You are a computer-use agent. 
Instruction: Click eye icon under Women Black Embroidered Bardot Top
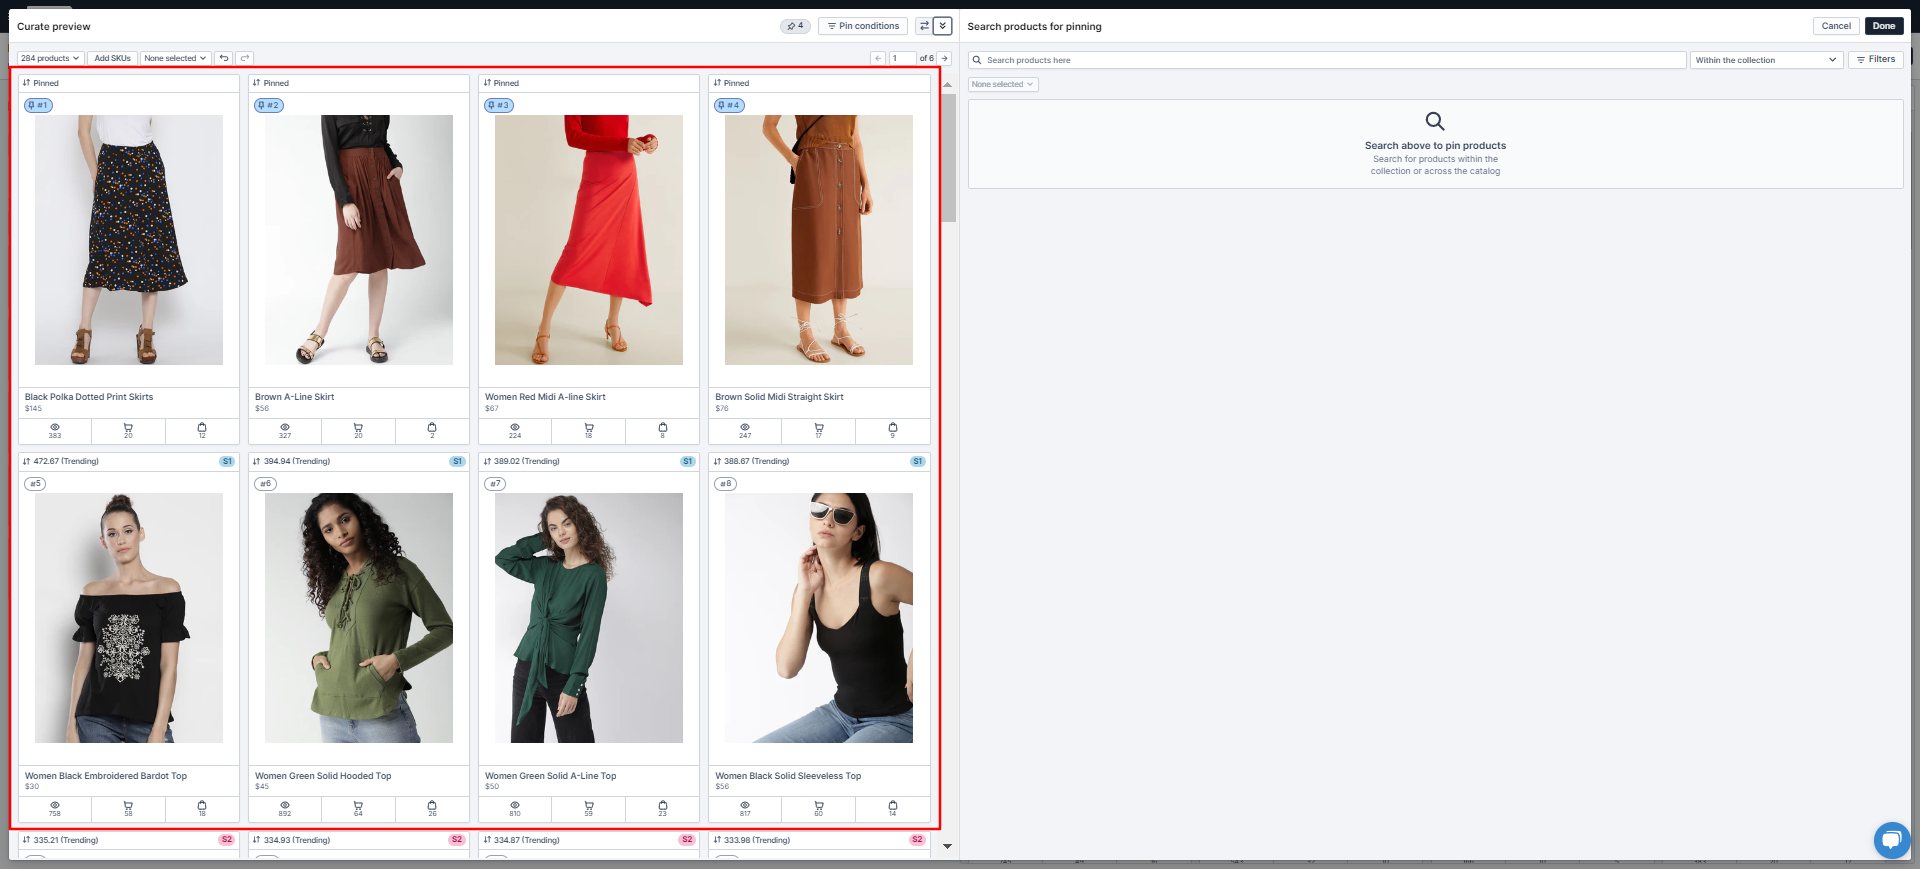point(55,805)
